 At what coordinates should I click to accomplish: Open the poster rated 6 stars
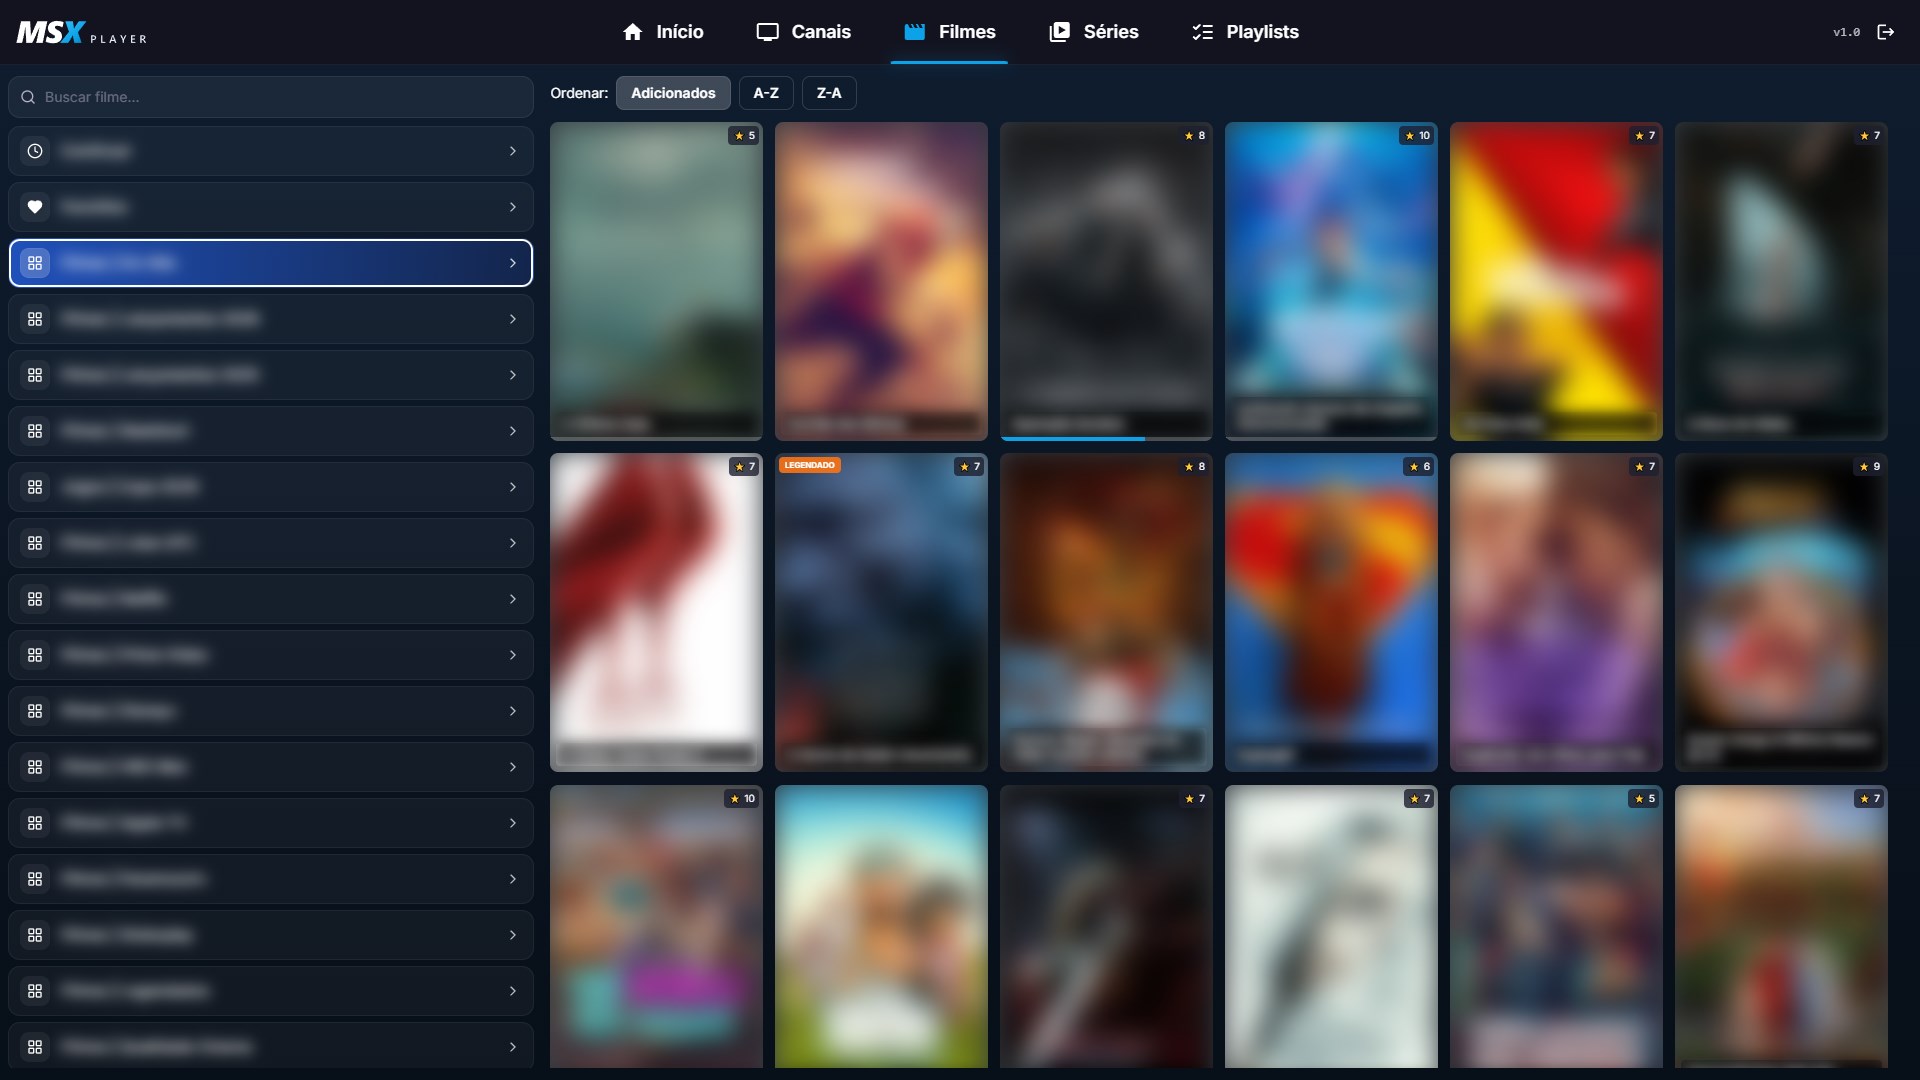[1331, 612]
